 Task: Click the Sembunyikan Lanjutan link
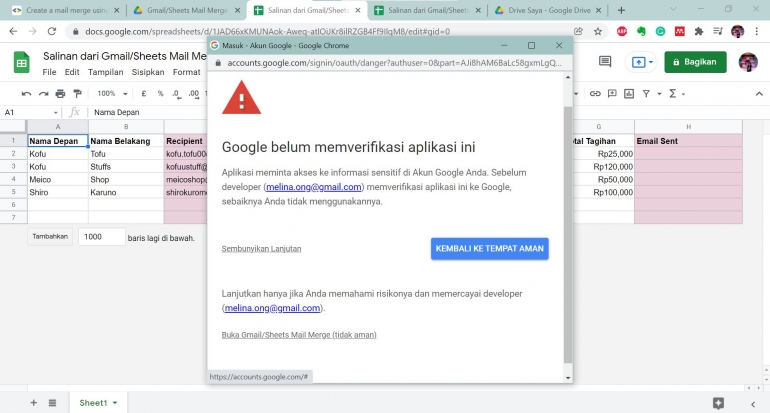click(x=261, y=248)
